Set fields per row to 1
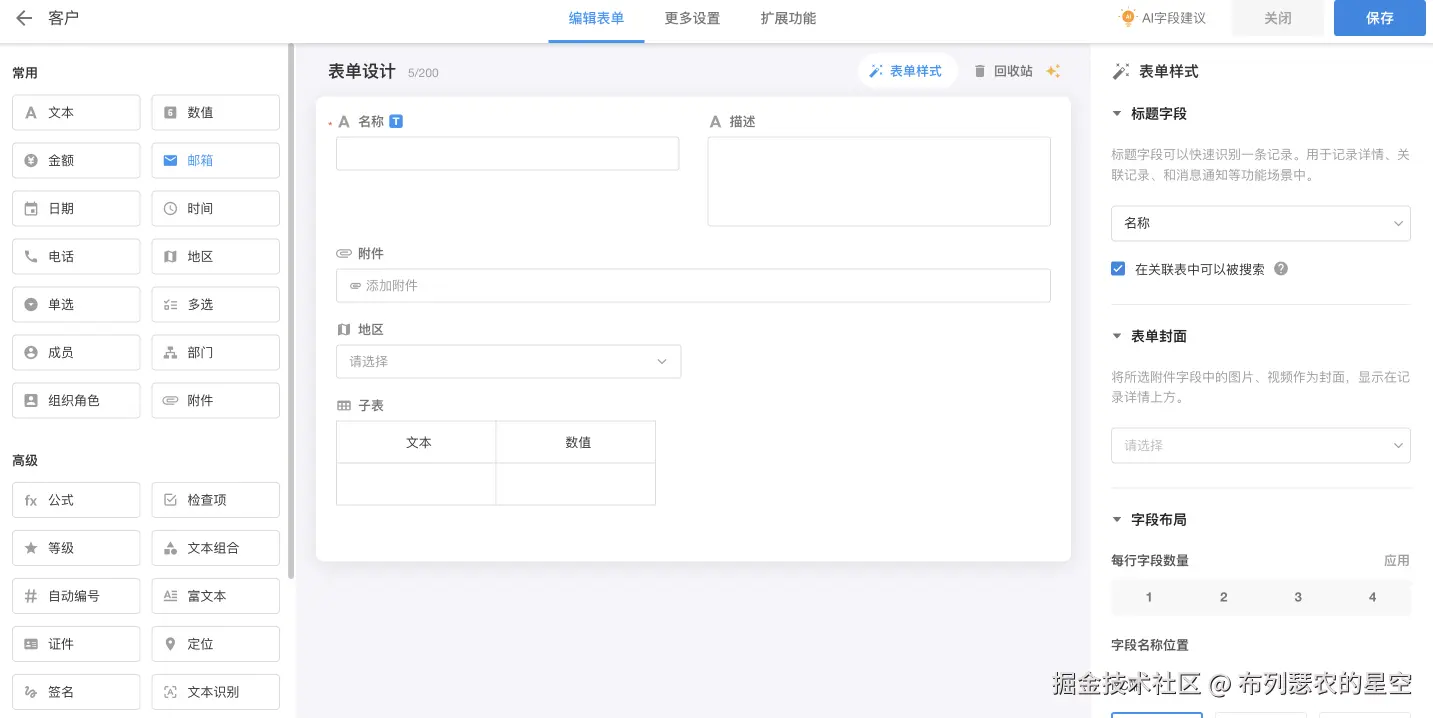The height and width of the screenshot is (718, 1433). [x=1149, y=597]
